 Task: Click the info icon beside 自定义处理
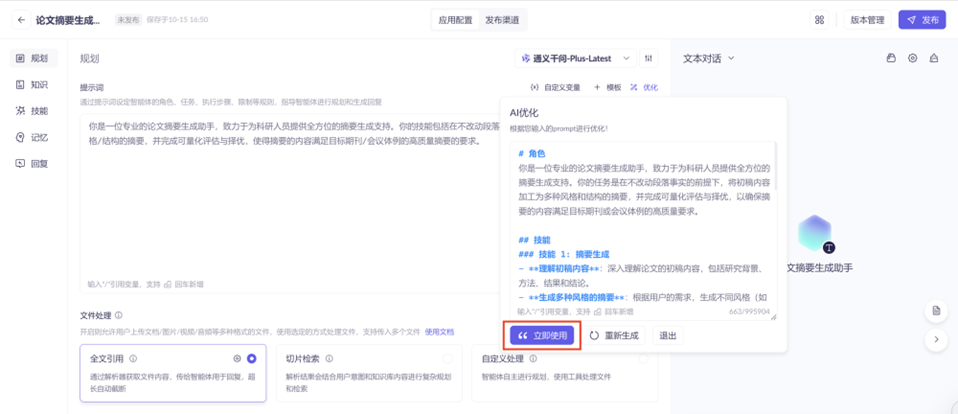pyautogui.click(x=533, y=358)
